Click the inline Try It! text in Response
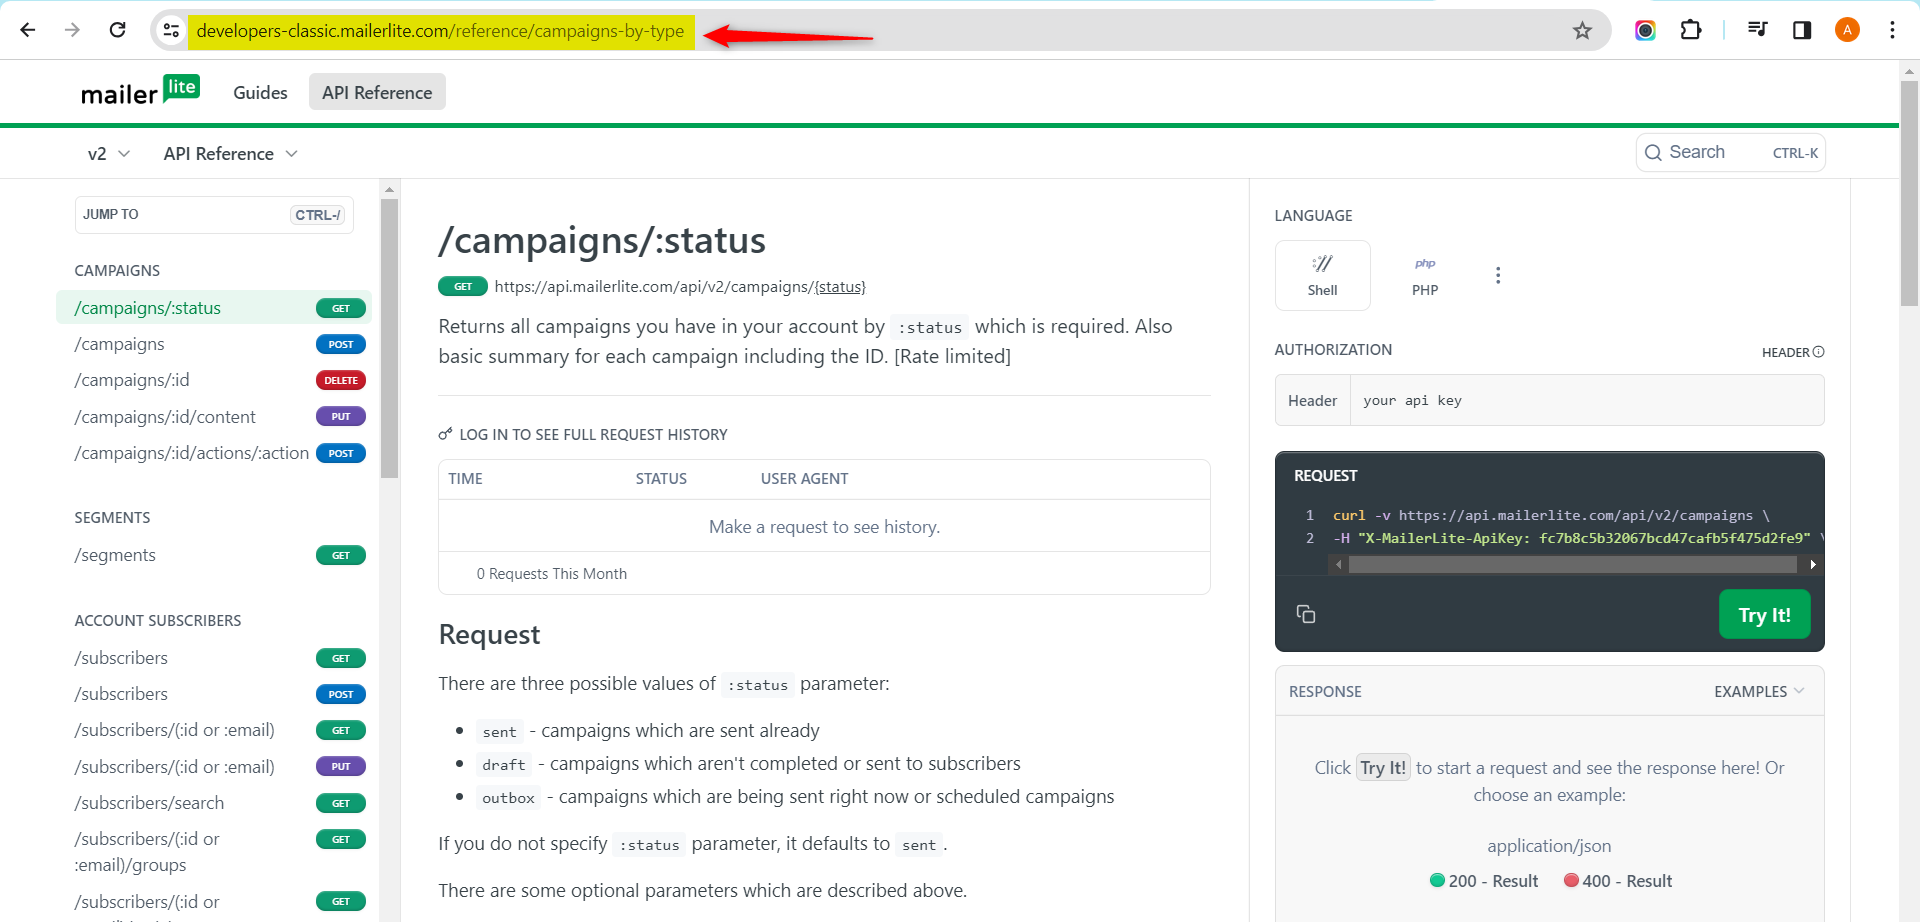This screenshot has height=922, width=1920. [x=1383, y=768]
